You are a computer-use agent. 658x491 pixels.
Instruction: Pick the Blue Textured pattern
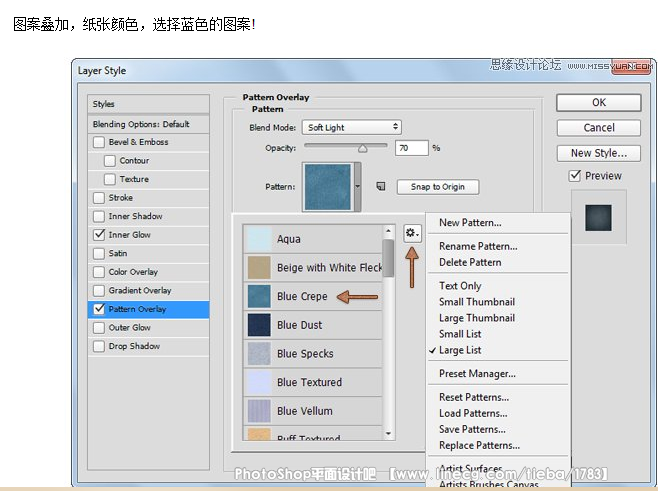pos(313,382)
